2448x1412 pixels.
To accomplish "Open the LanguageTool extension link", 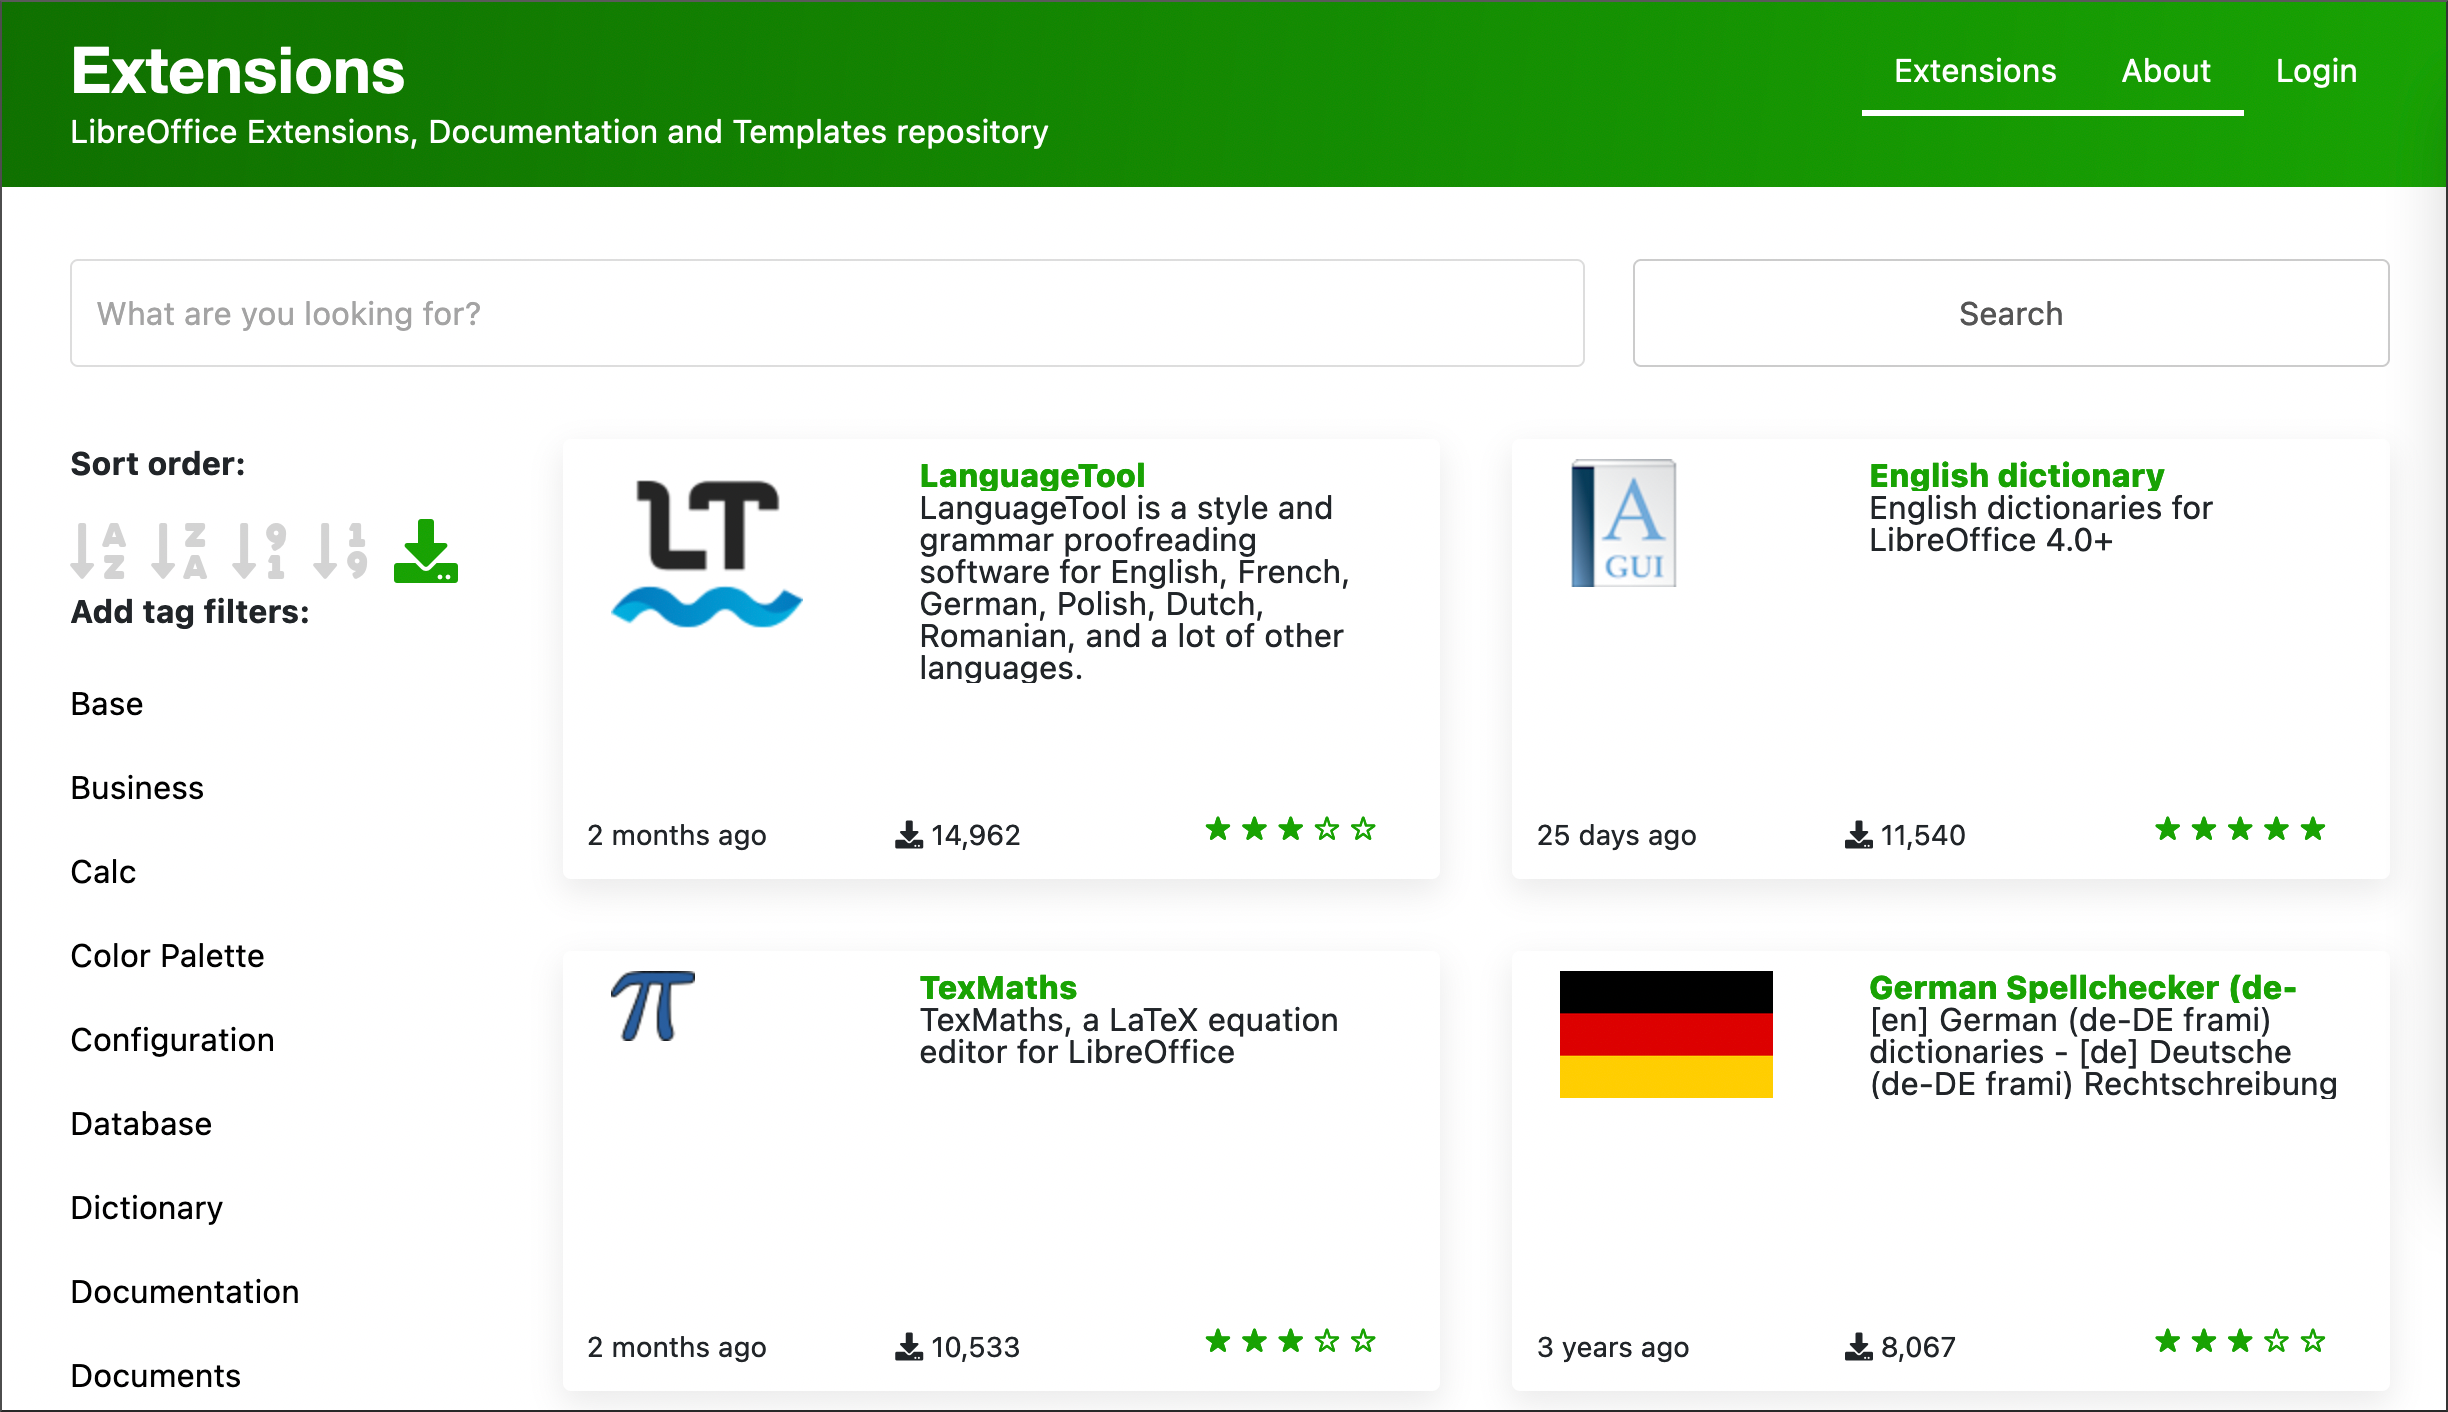I will (x=1032, y=476).
